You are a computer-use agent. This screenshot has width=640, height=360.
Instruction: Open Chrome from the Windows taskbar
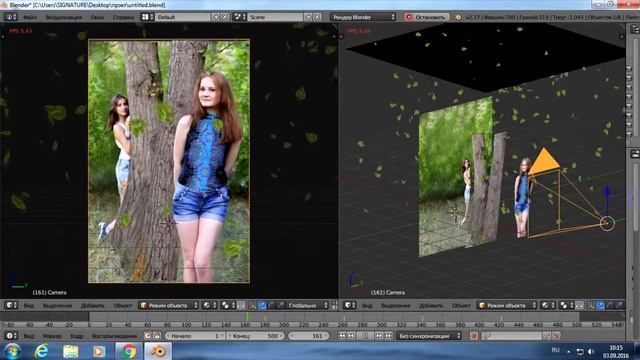pos(128,351)
